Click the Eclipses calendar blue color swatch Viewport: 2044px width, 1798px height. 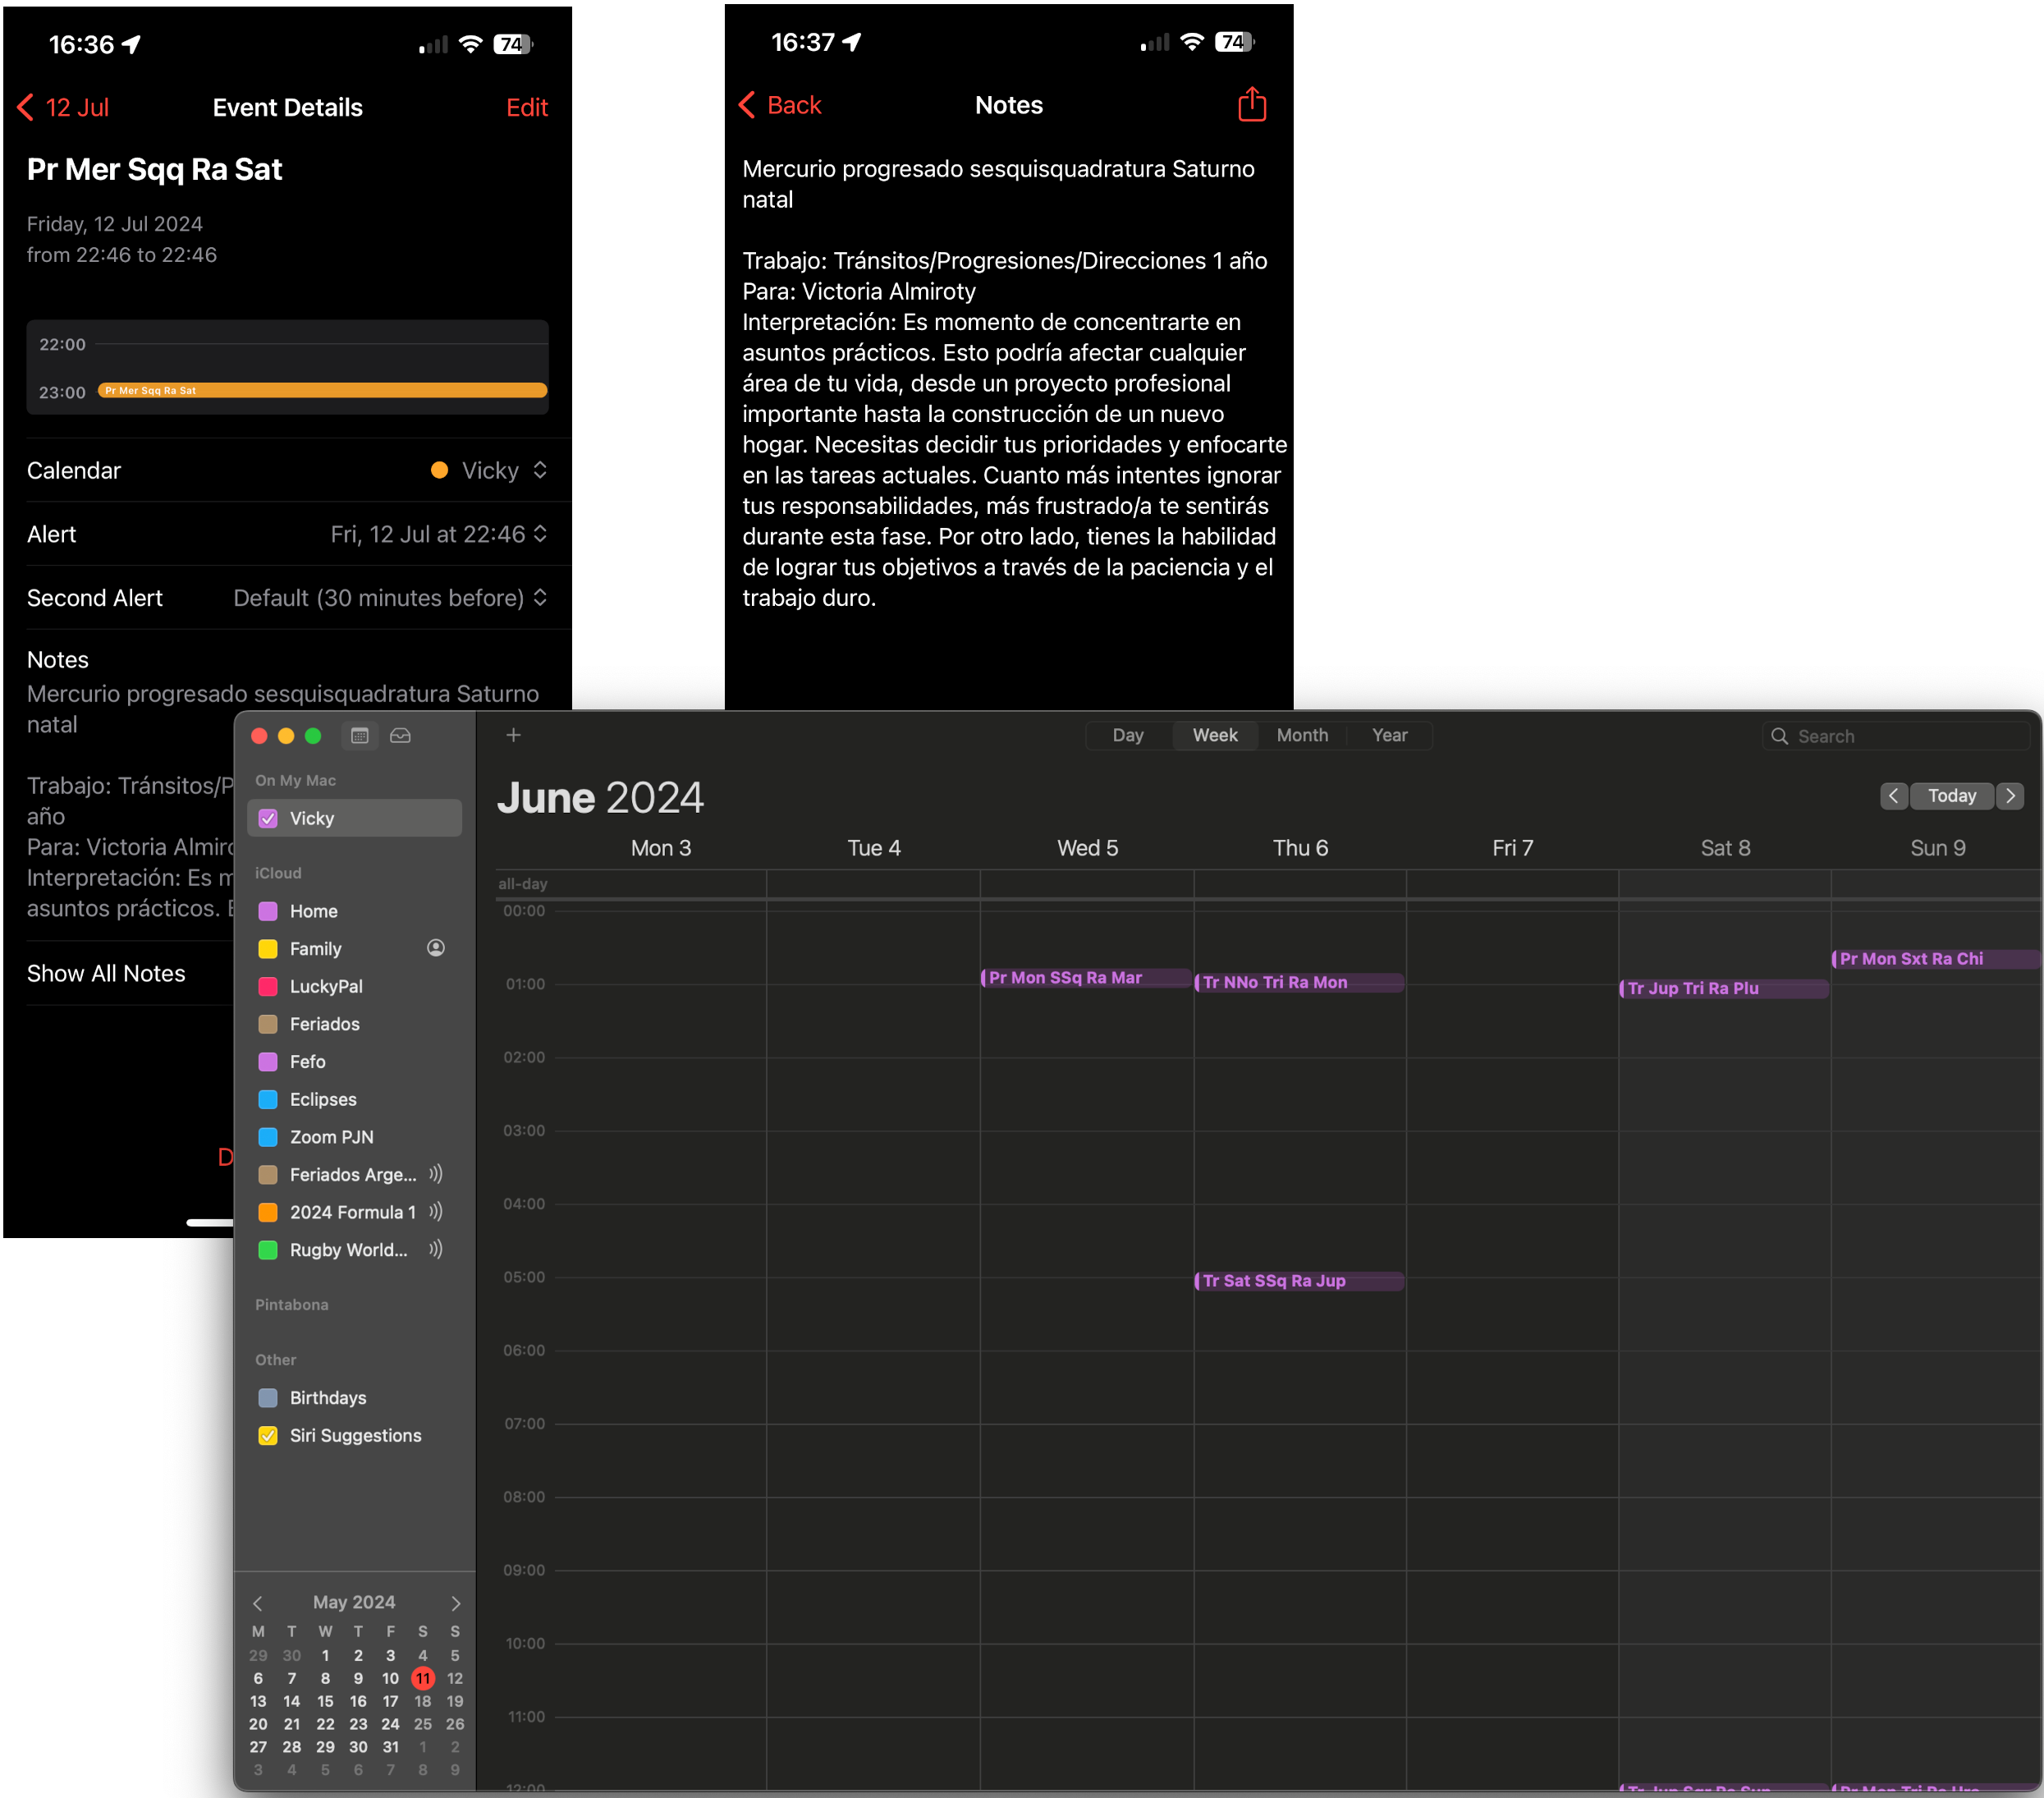(268, 1099)
